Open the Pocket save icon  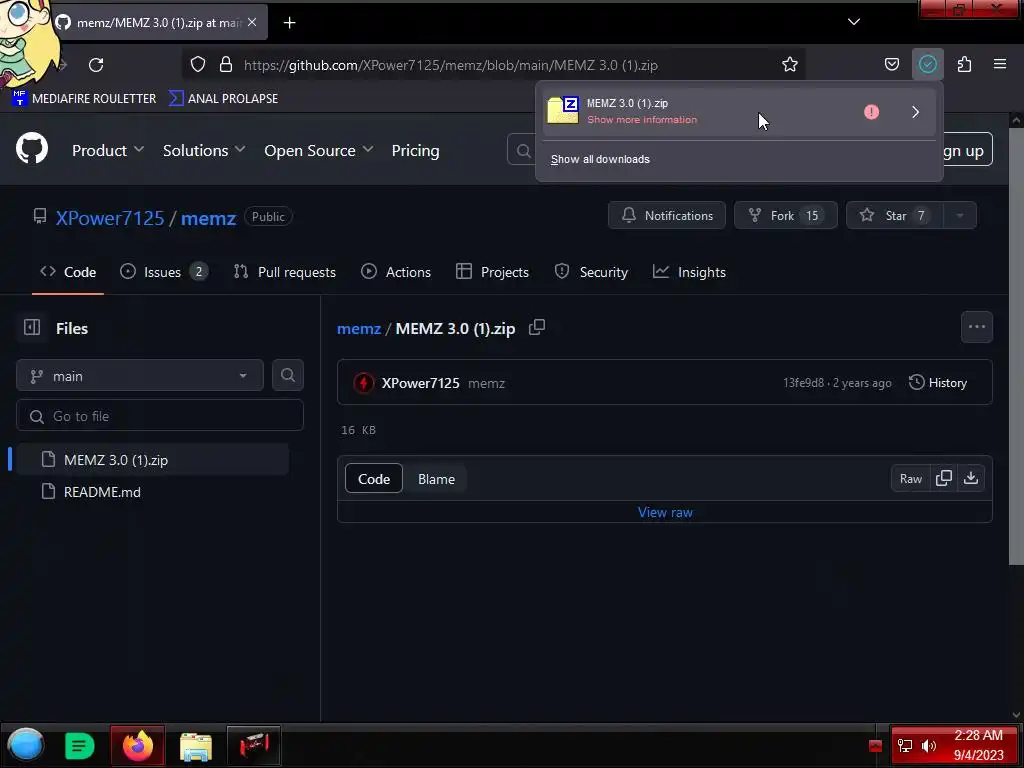pyautogui.click(x=891, y=65)
